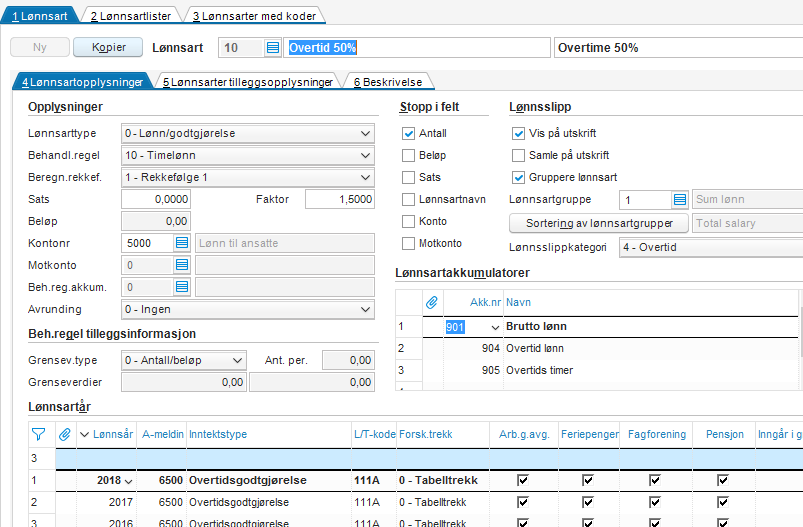Open lookup list next to Lønnsart number 10

tap(273, 48)
